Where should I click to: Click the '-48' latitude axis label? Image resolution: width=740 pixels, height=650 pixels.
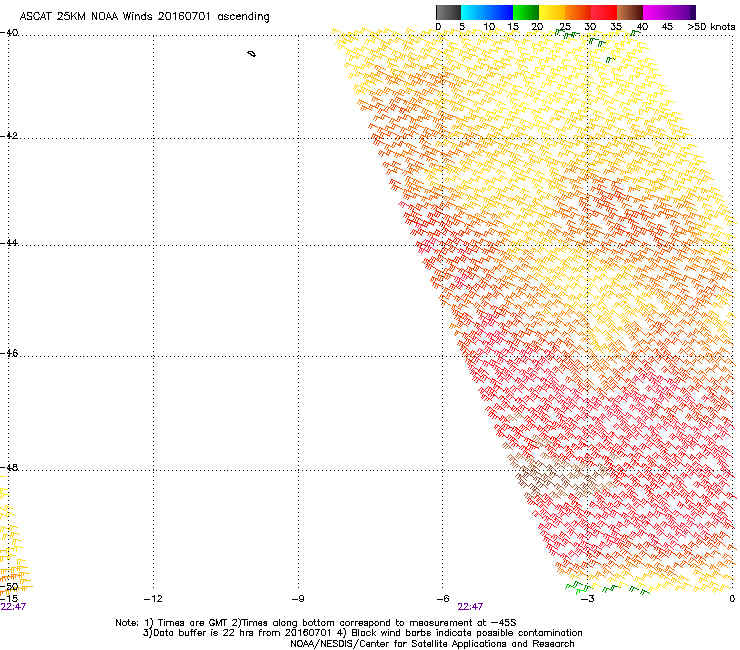(x=9, y=467)
